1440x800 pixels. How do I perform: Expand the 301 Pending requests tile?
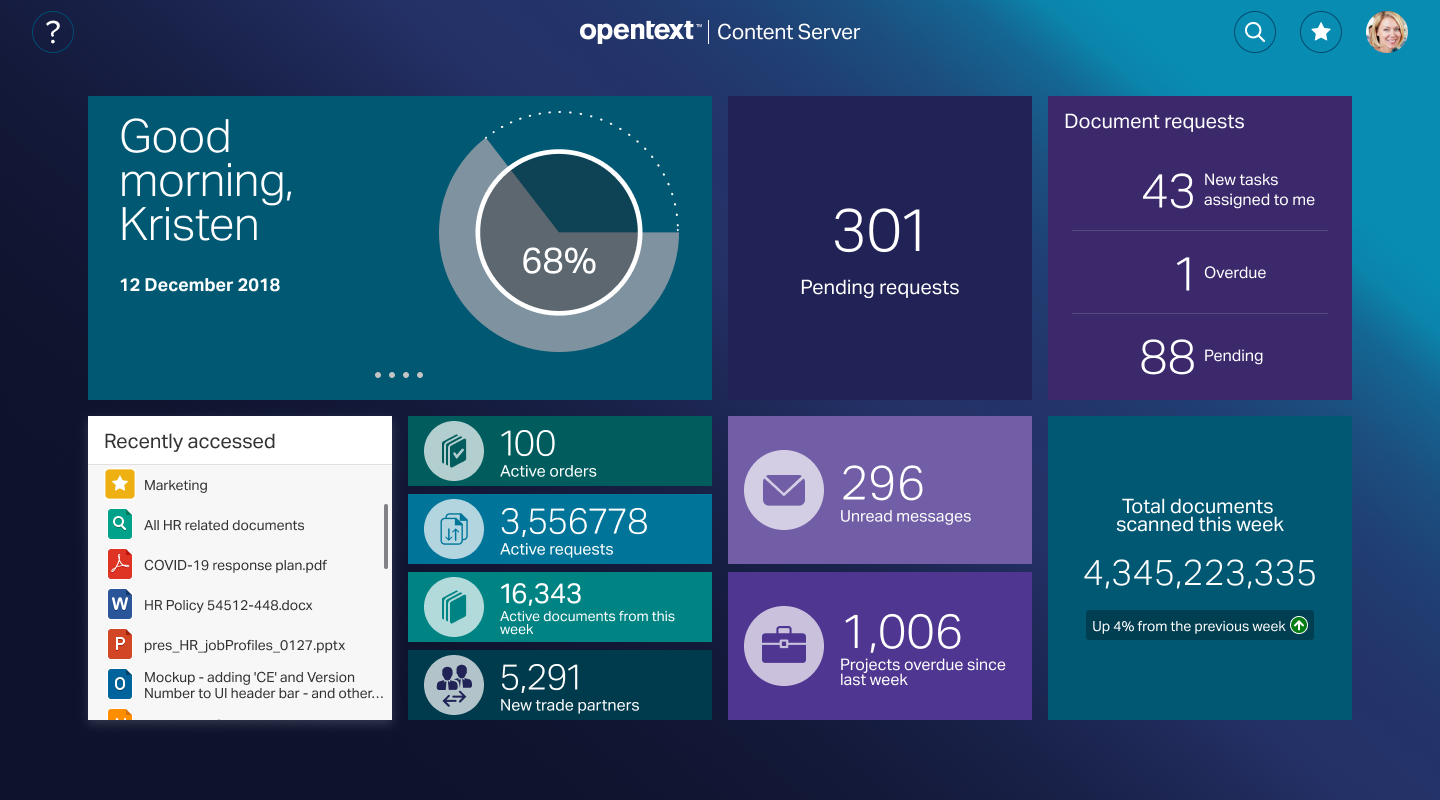click(879, 247)
